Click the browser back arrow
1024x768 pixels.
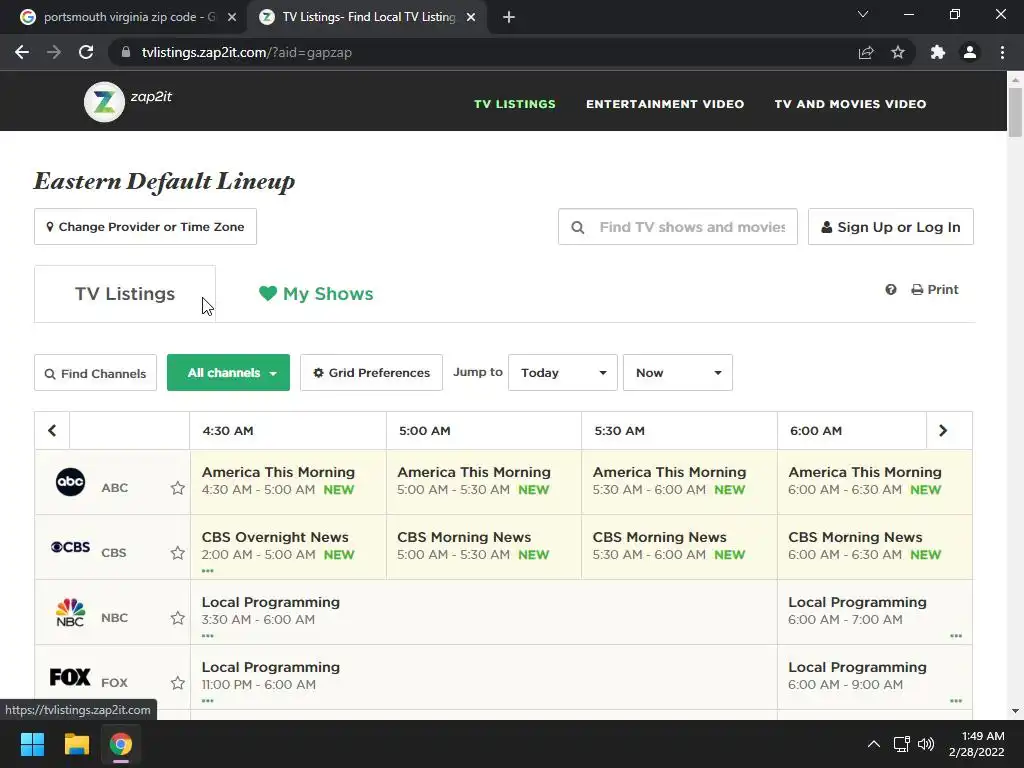pos(22,52)
